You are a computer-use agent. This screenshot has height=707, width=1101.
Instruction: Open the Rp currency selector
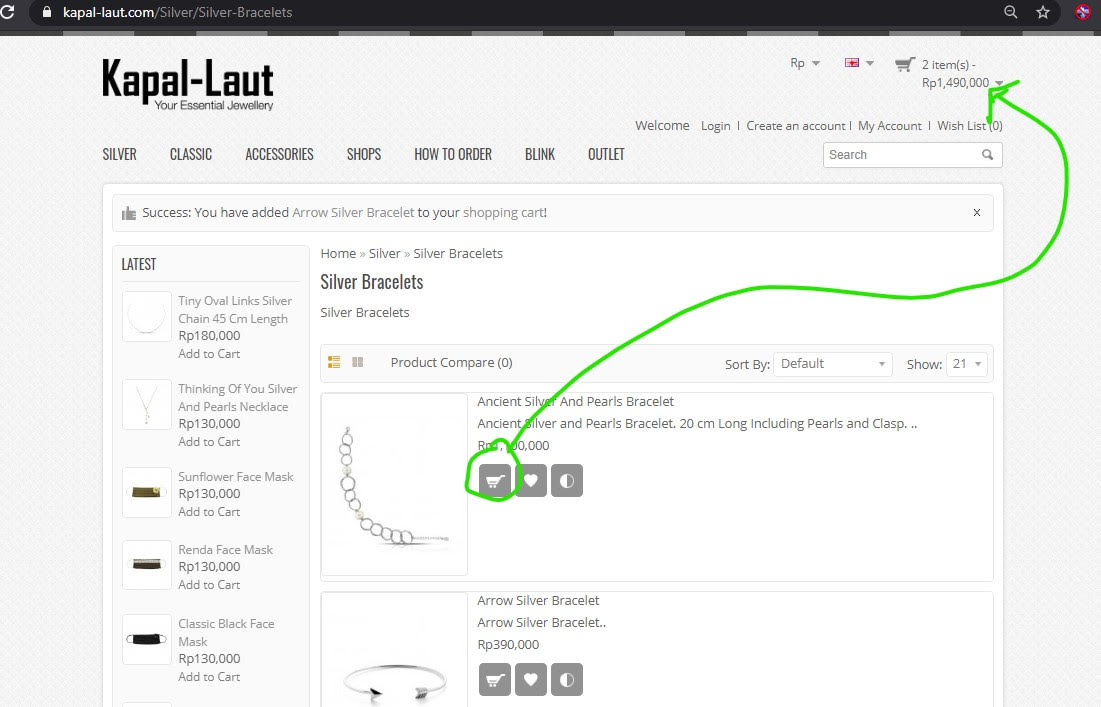click(805, 63)
